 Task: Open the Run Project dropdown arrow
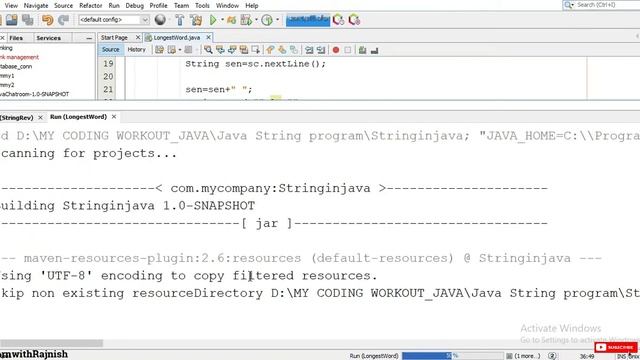click(x=222, y=20)
